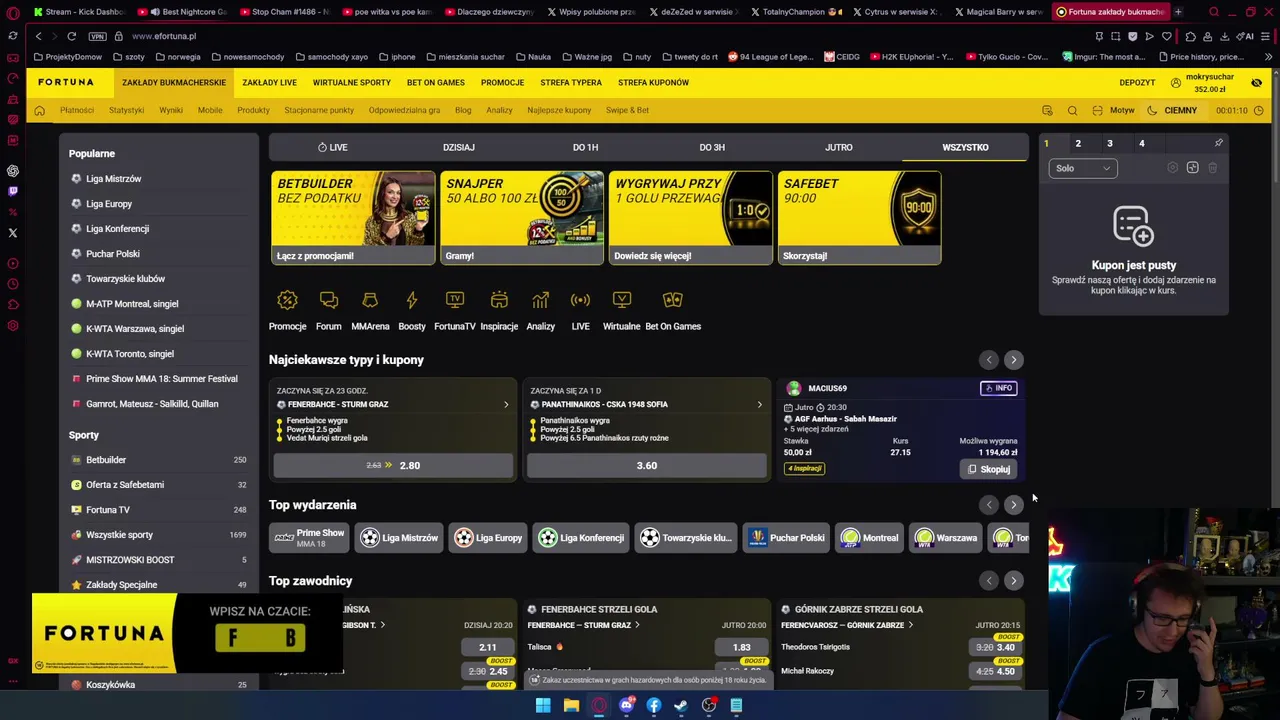
Task: Open the SAFEBET 90:00 promo banner
Action: pos(859,218)
